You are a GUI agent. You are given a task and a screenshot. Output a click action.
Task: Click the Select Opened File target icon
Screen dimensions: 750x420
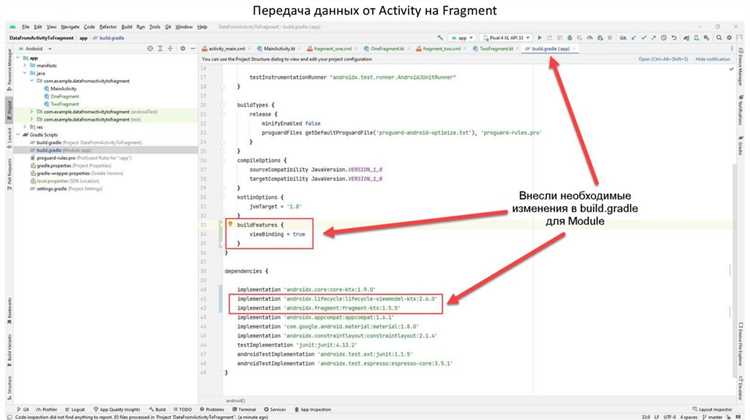[150, 49]
